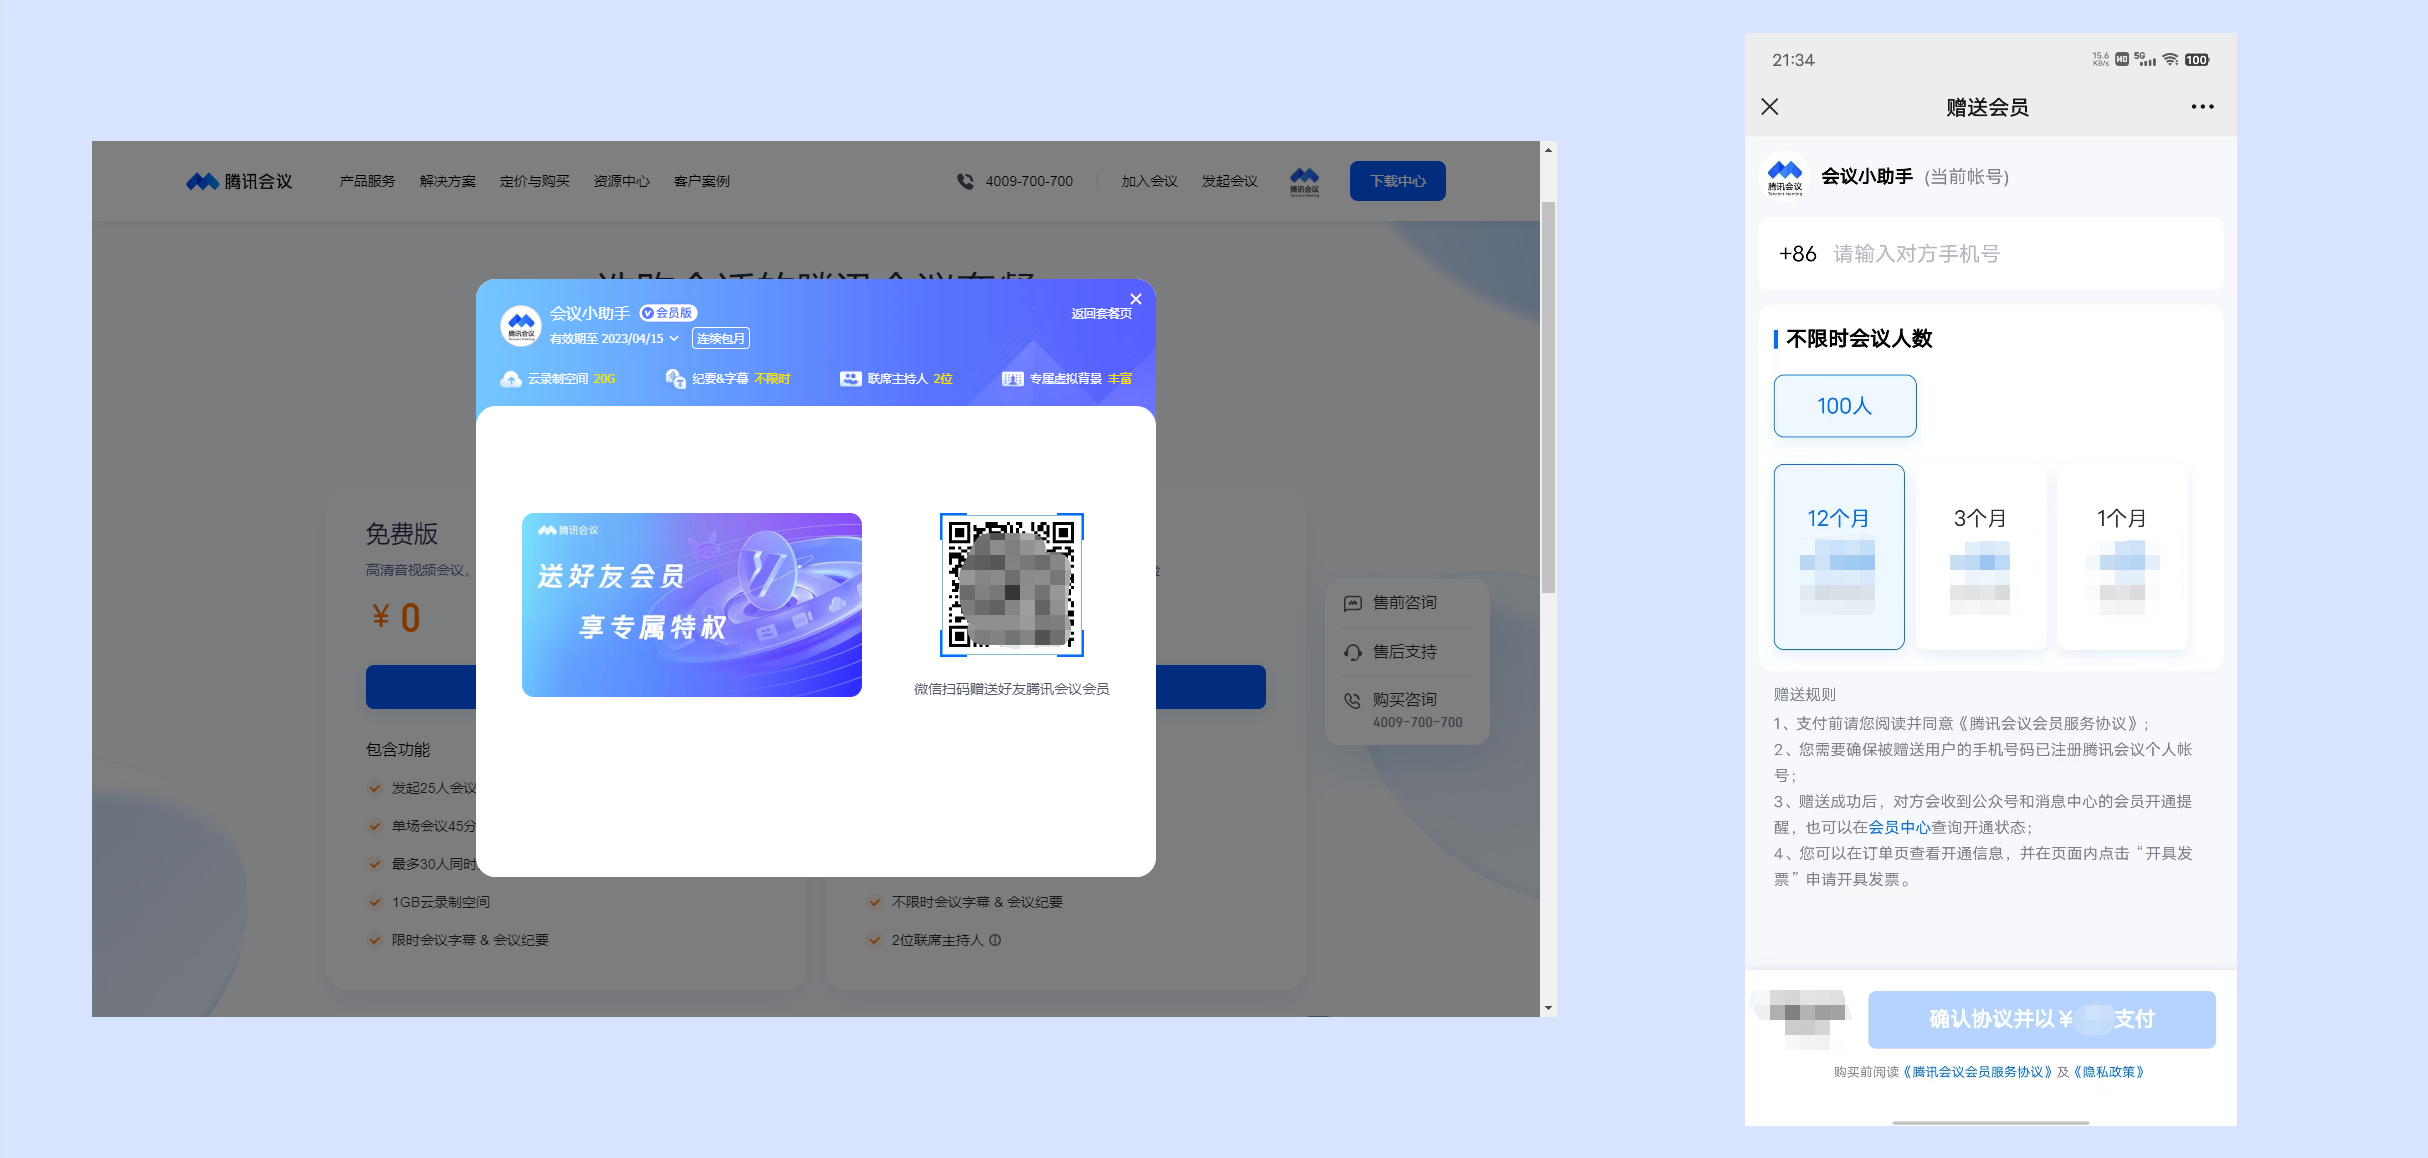Click the 售后支持 headset icon
2428x1158 pixels.
1353,652
